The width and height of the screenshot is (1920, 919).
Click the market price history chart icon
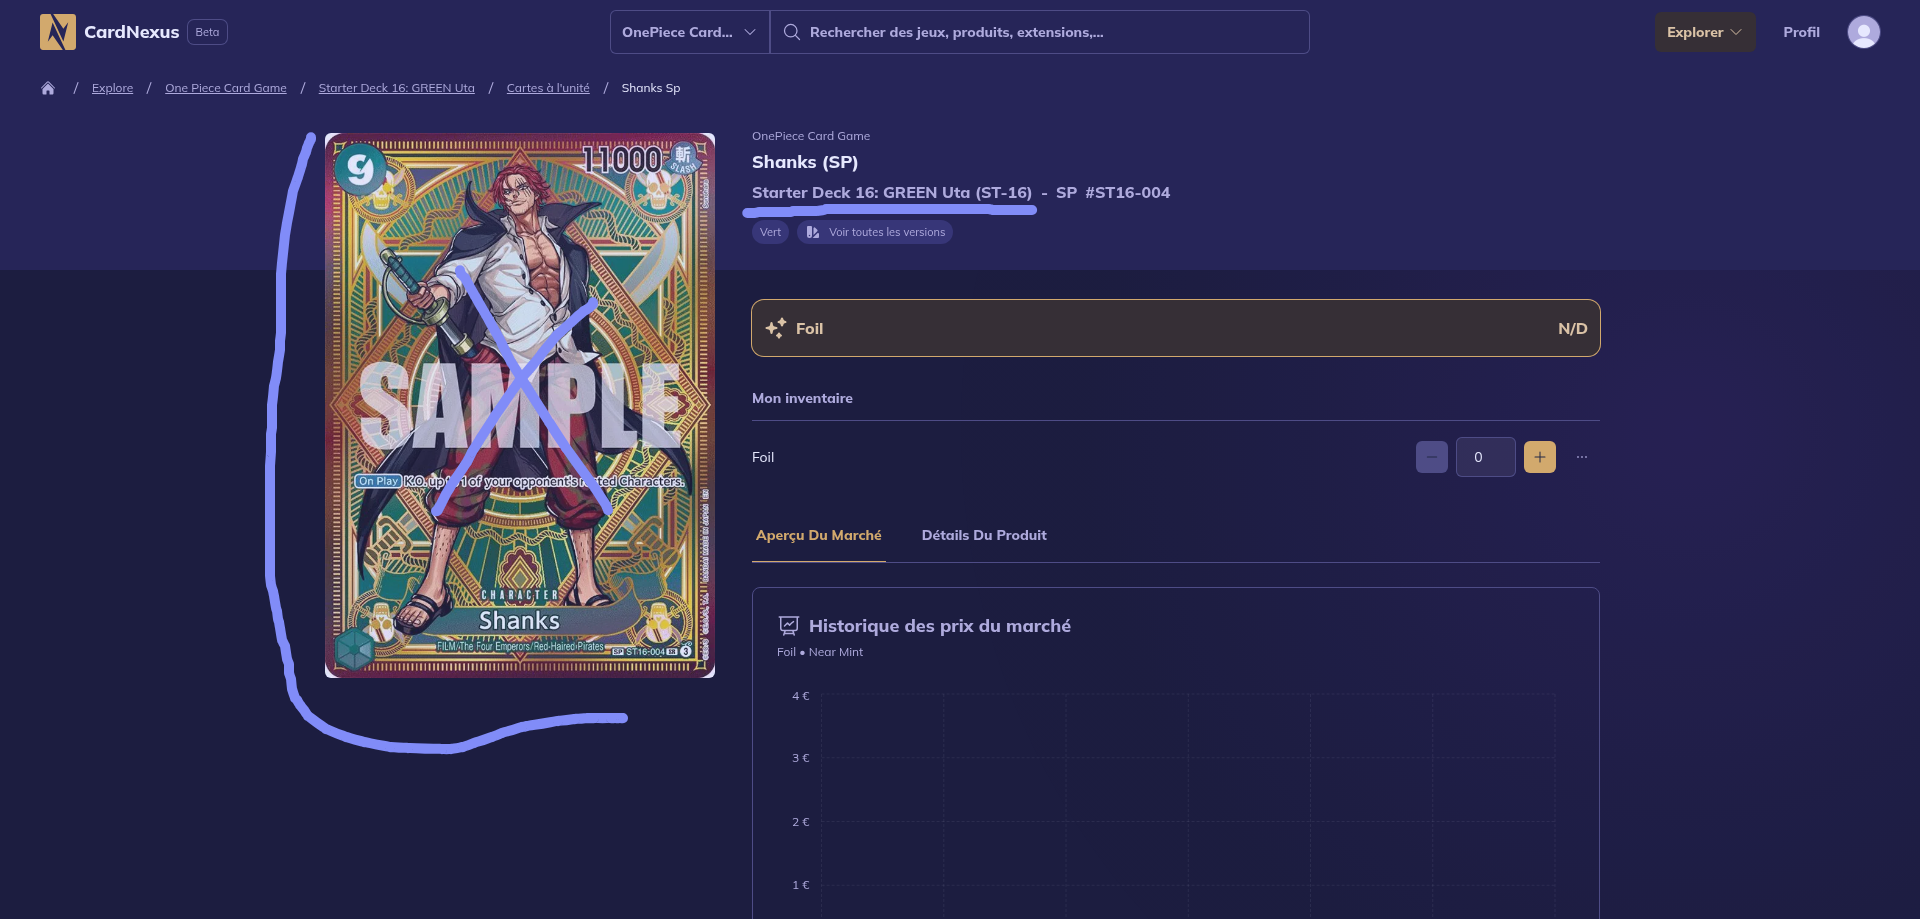click(789, 626)
